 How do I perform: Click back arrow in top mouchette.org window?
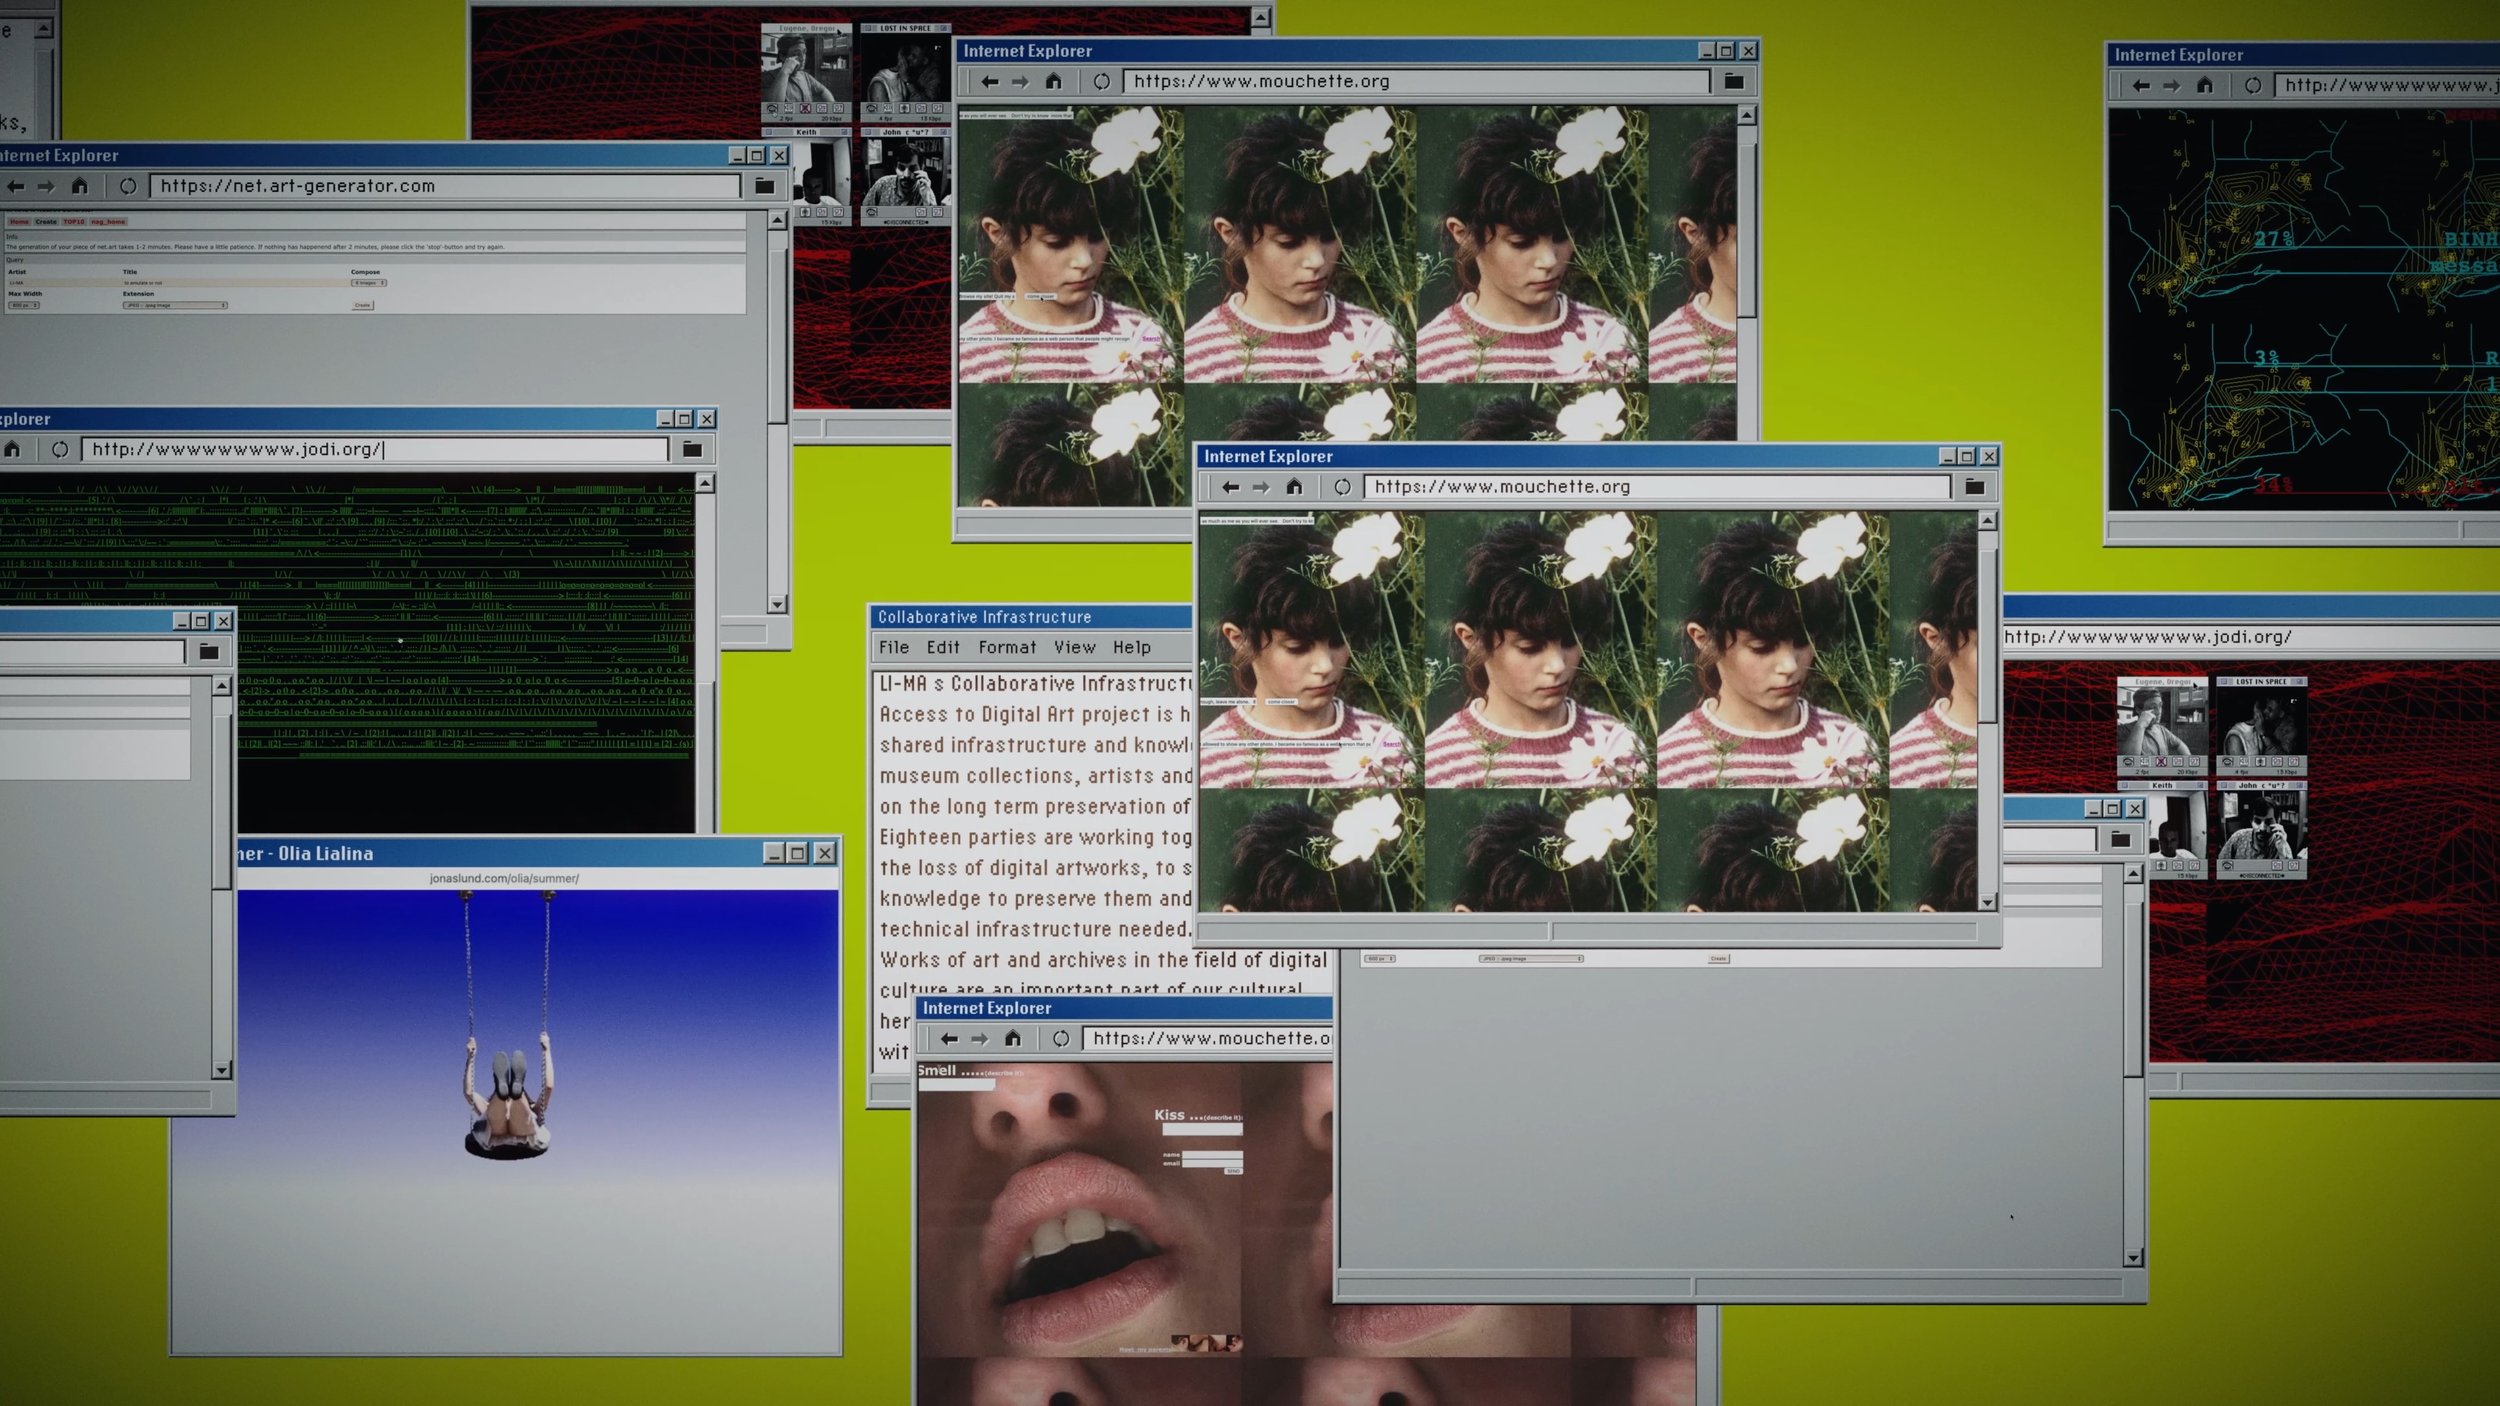(x=989, y=82)
